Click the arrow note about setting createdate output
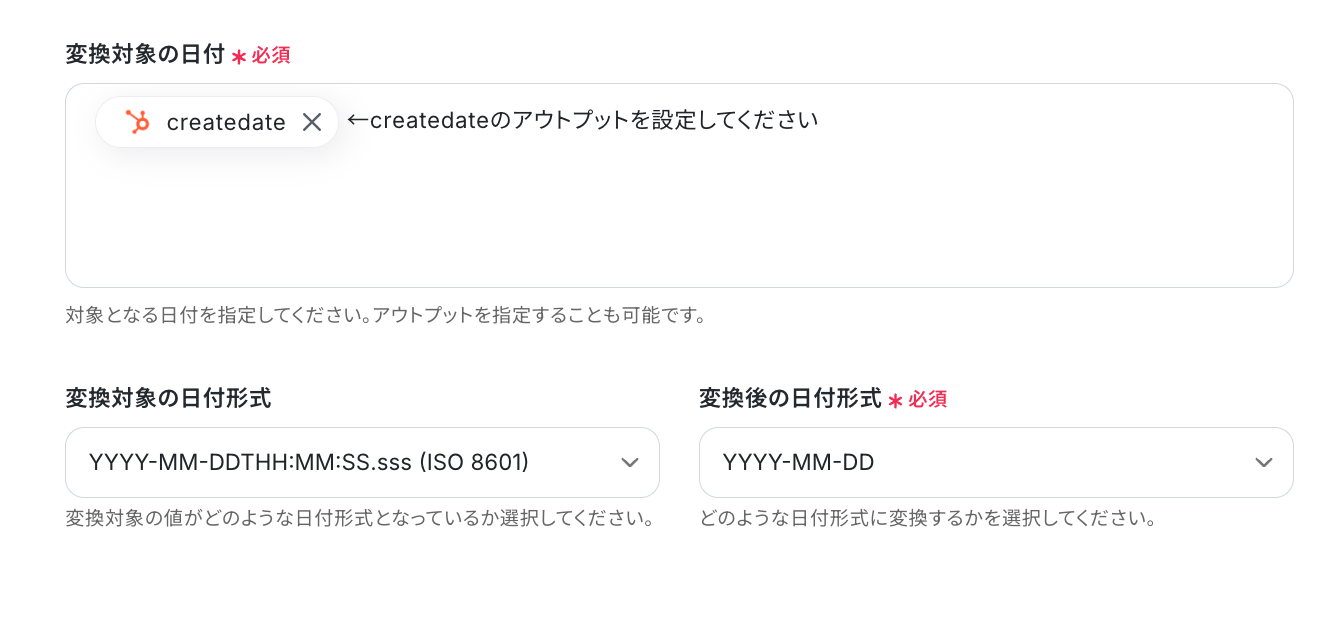 point(583,120)
